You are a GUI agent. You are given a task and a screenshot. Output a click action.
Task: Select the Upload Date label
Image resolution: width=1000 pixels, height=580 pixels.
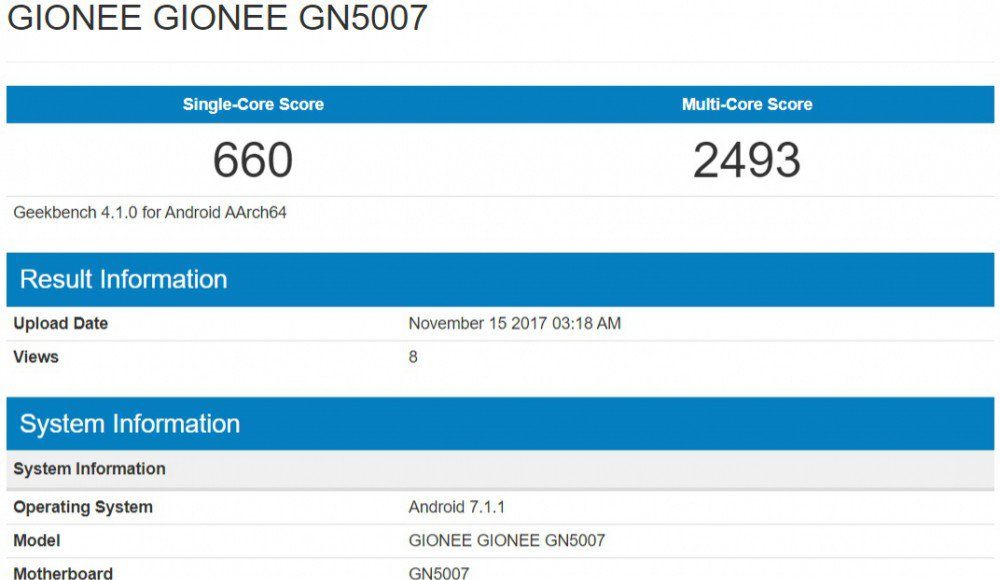[x=61, y=323]
